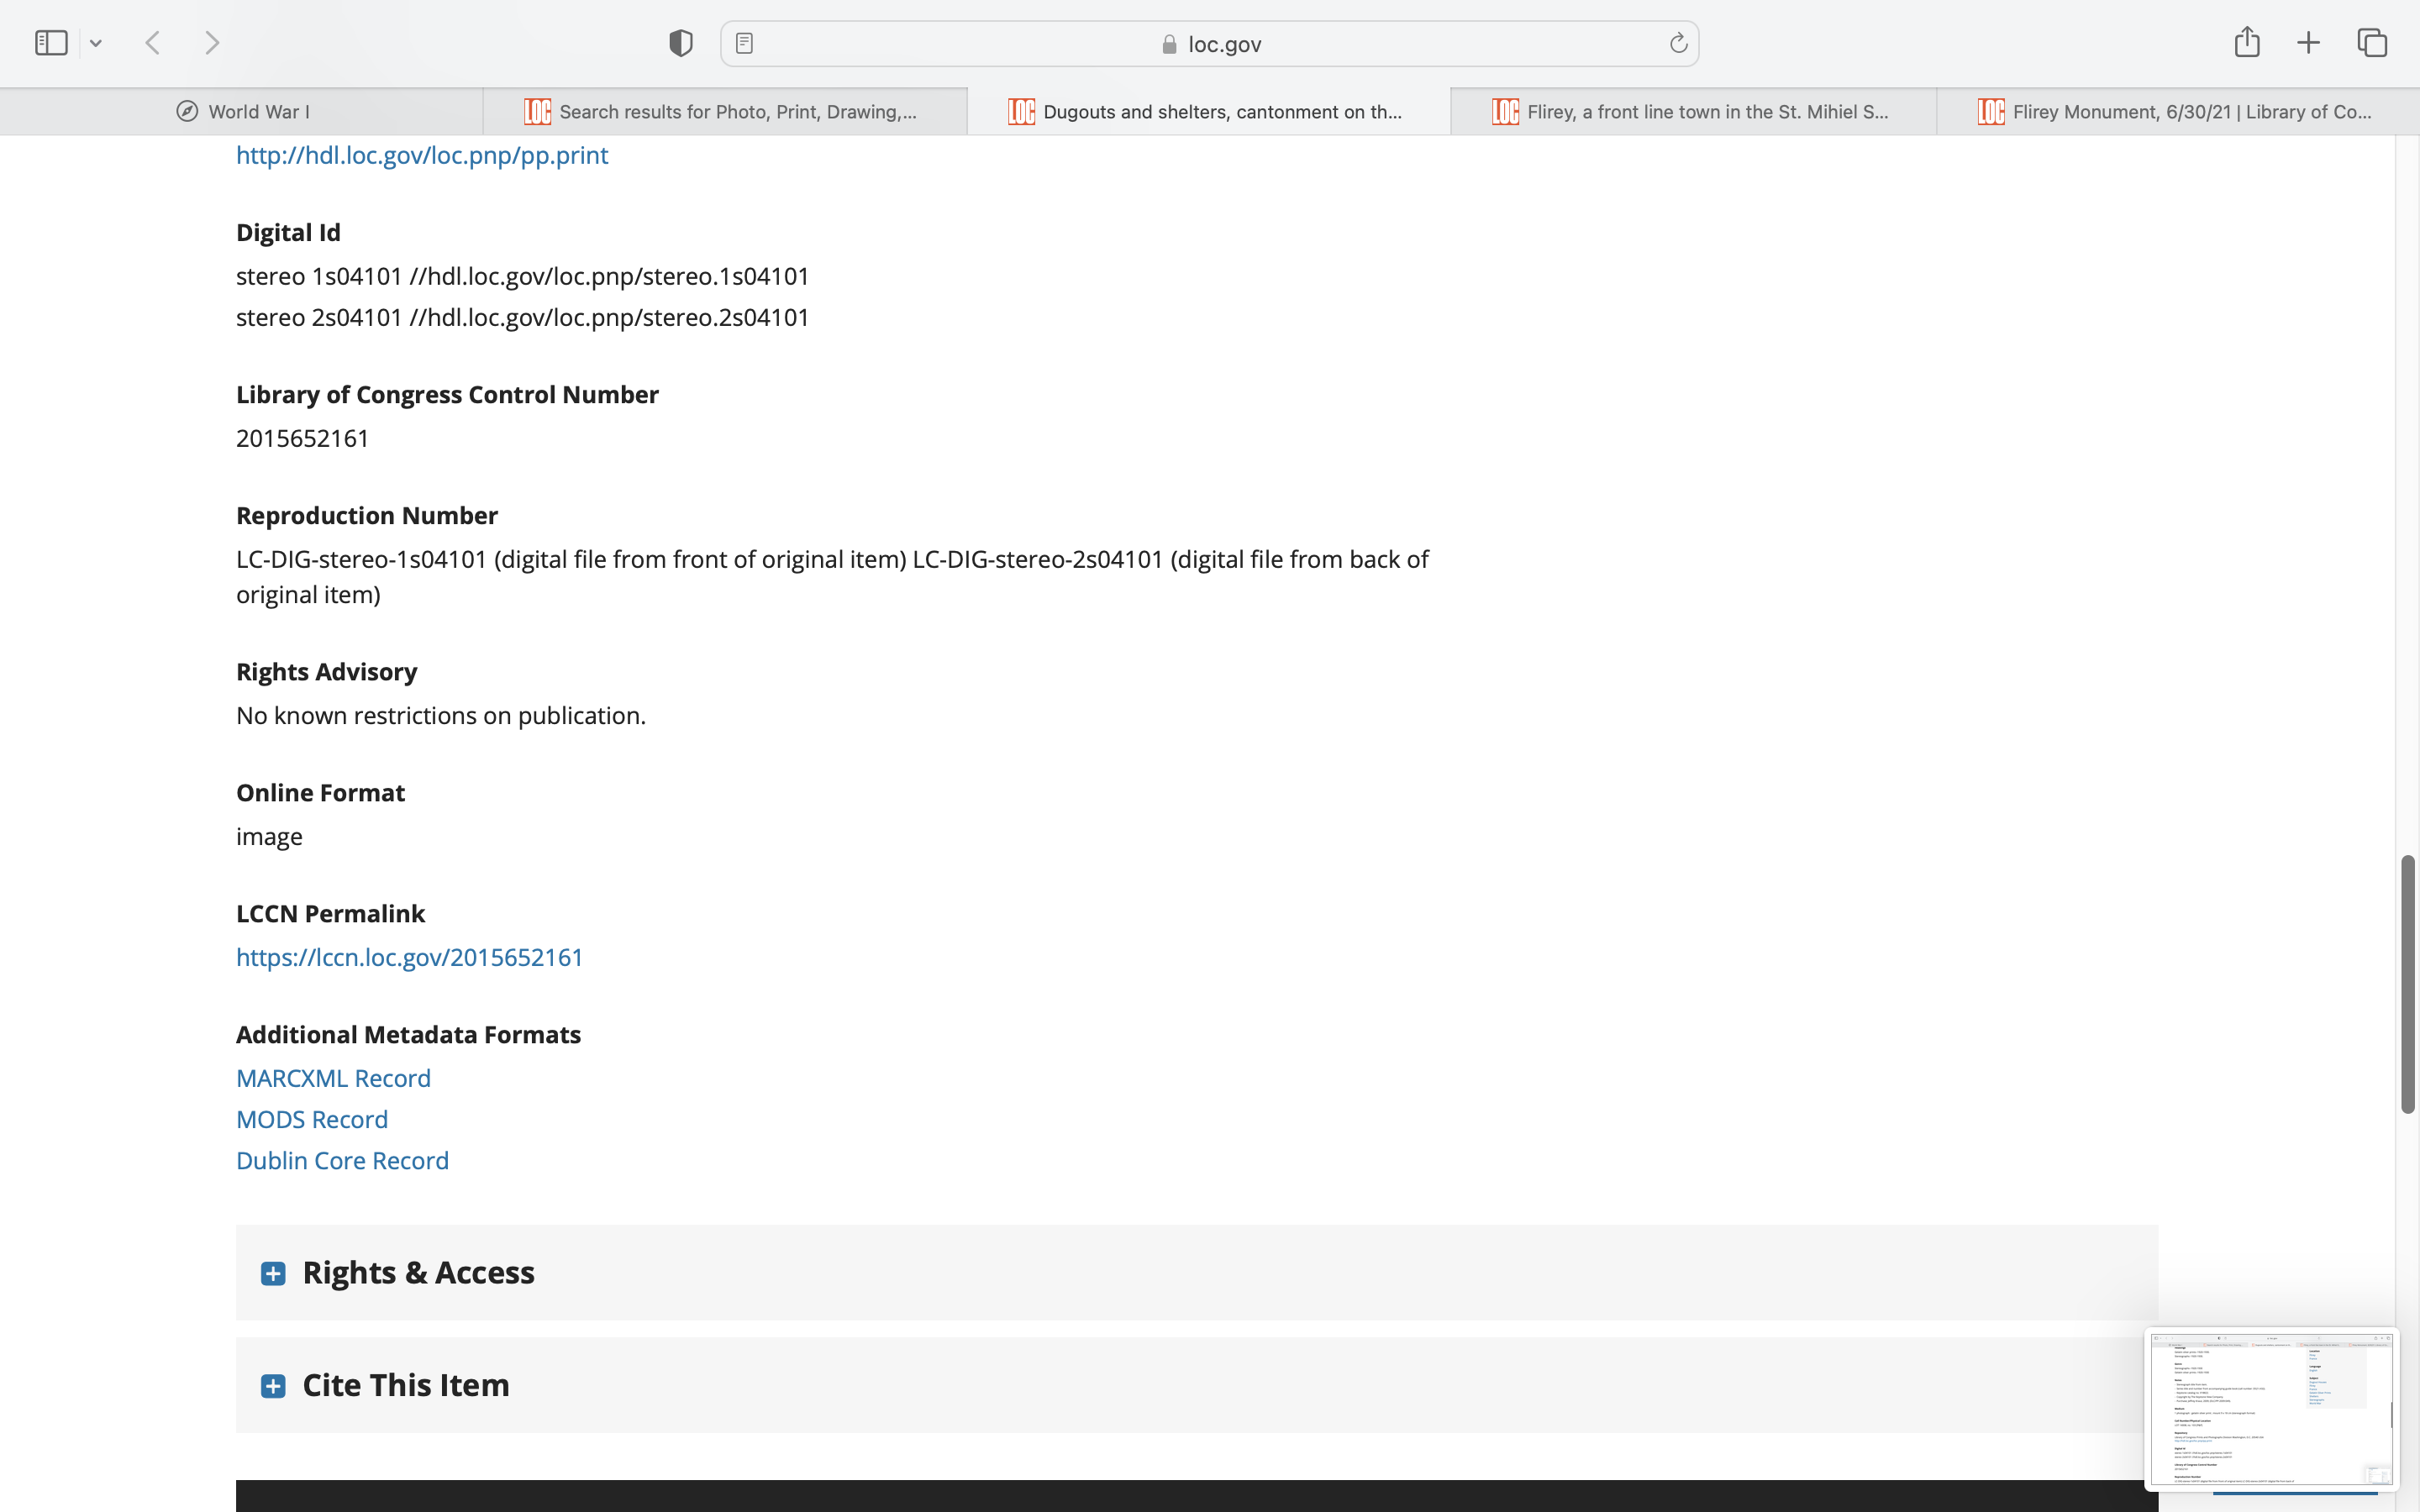2420x1512 pixels.
Task: Click the LCCN permalink URL
Action: coord(409,957)
